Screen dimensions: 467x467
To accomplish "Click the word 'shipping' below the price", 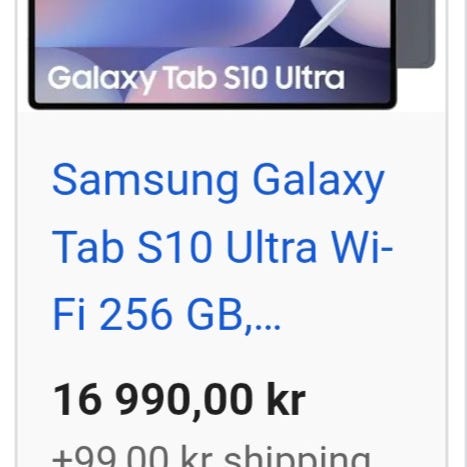I will click(x=297, y=457).
